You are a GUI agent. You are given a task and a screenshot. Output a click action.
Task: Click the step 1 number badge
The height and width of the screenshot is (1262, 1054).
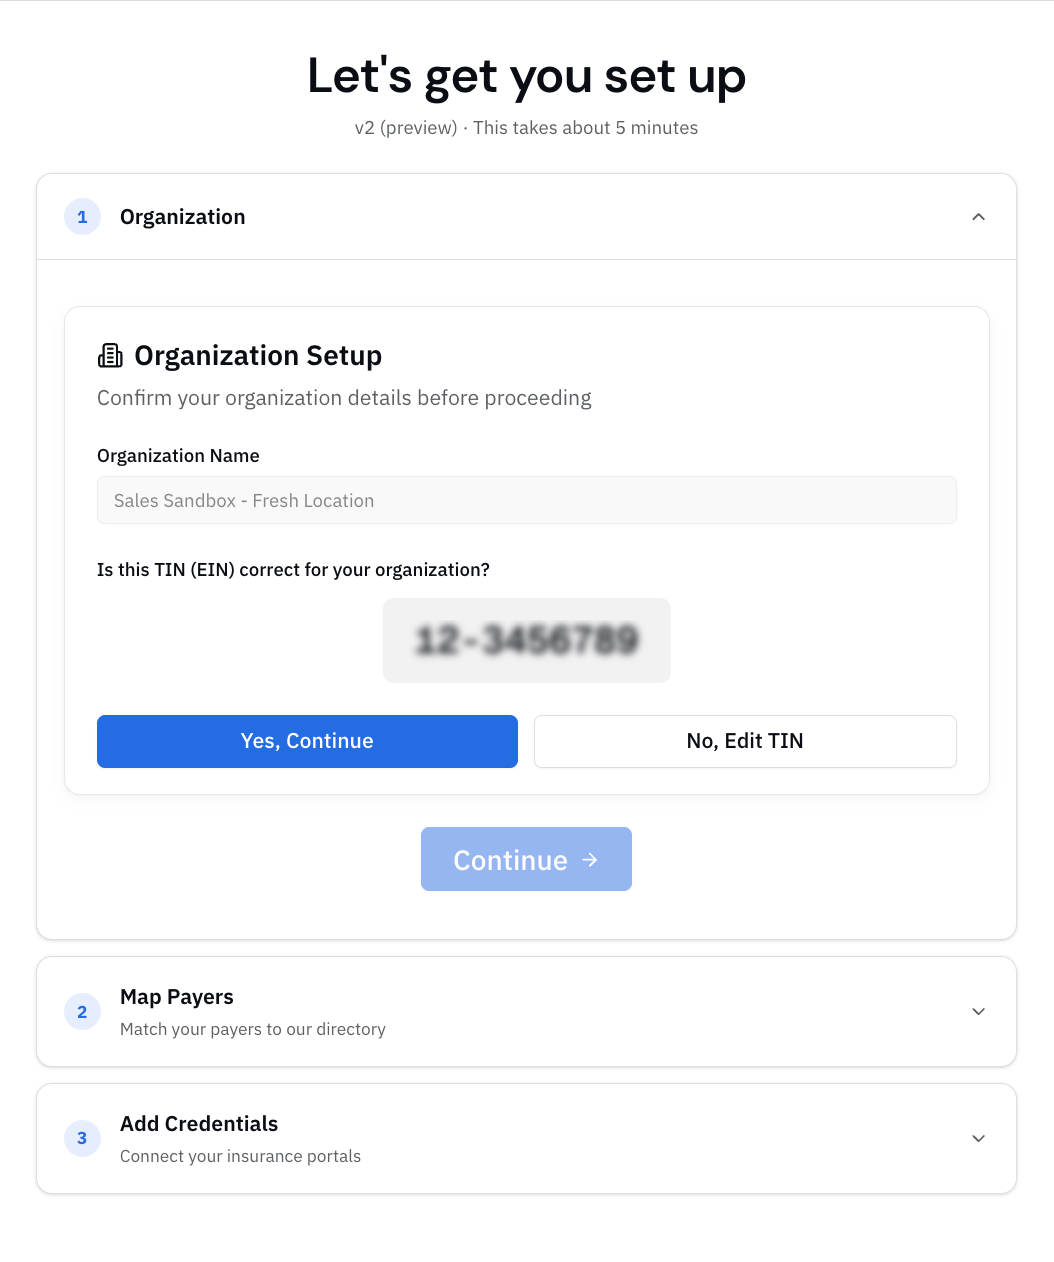(82, 217)
